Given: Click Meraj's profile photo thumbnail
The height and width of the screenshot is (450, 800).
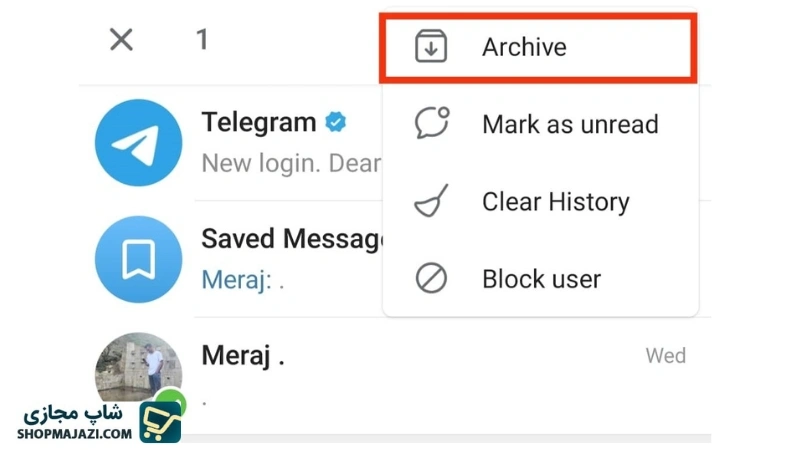Looking at the screenshot, I should (138, 366).
